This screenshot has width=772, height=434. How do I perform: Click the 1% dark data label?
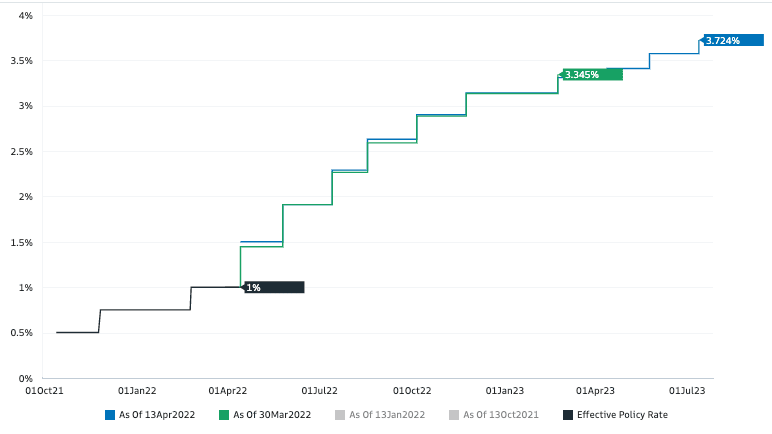point(273,287)
